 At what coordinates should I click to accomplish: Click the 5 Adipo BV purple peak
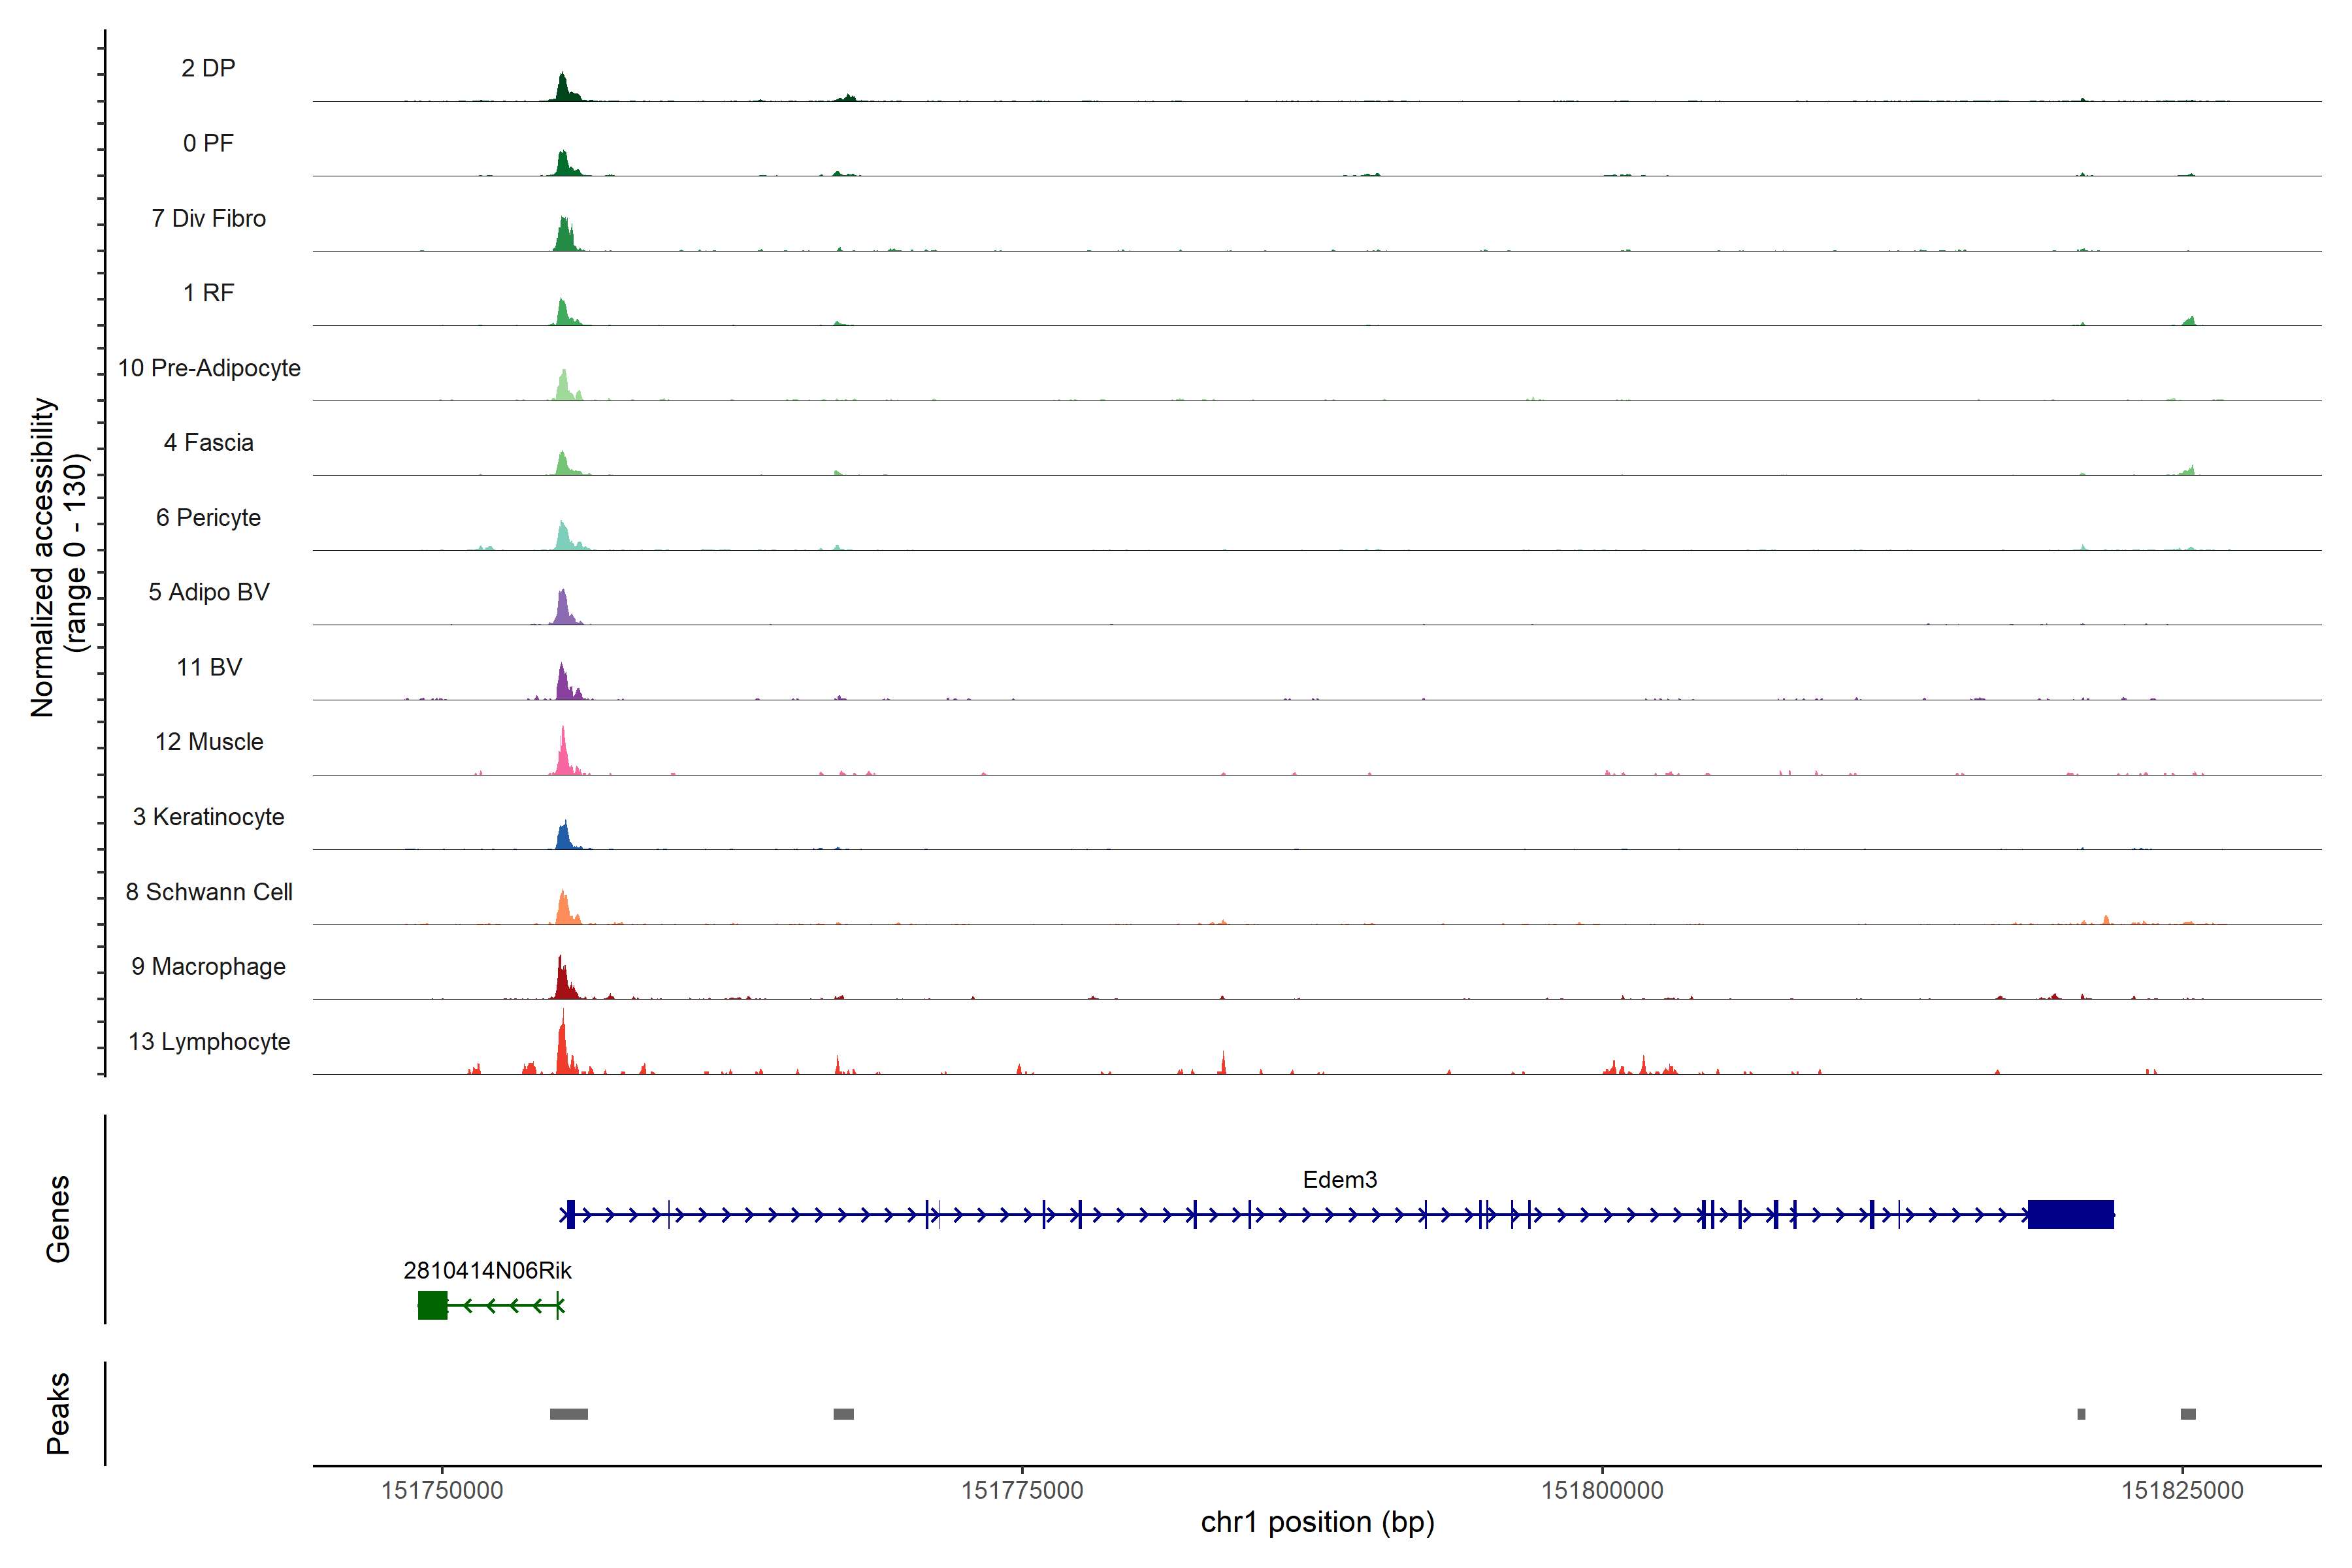[564, 610]
